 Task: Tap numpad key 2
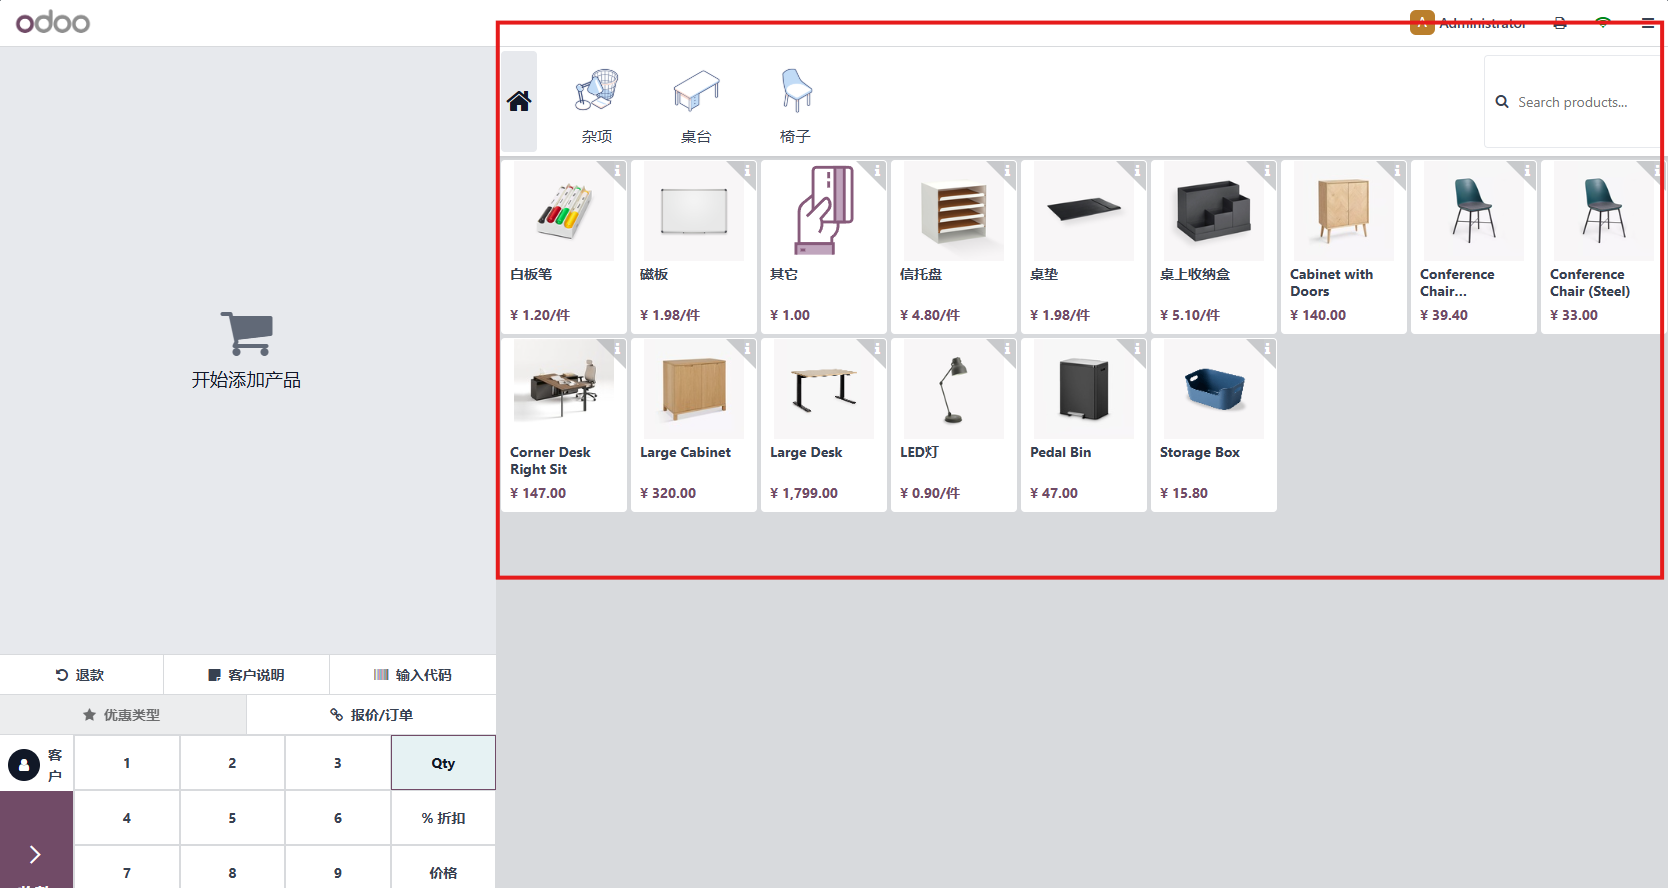[x=232, y=763]
